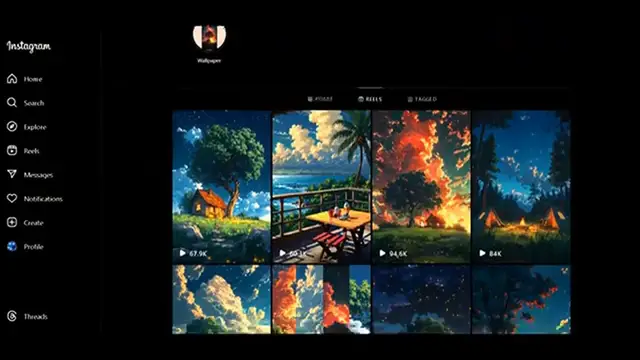The image size is (640, 360).
Task: Open the campsite tents reel with 84K views
Action: click(x=521, y=187)
